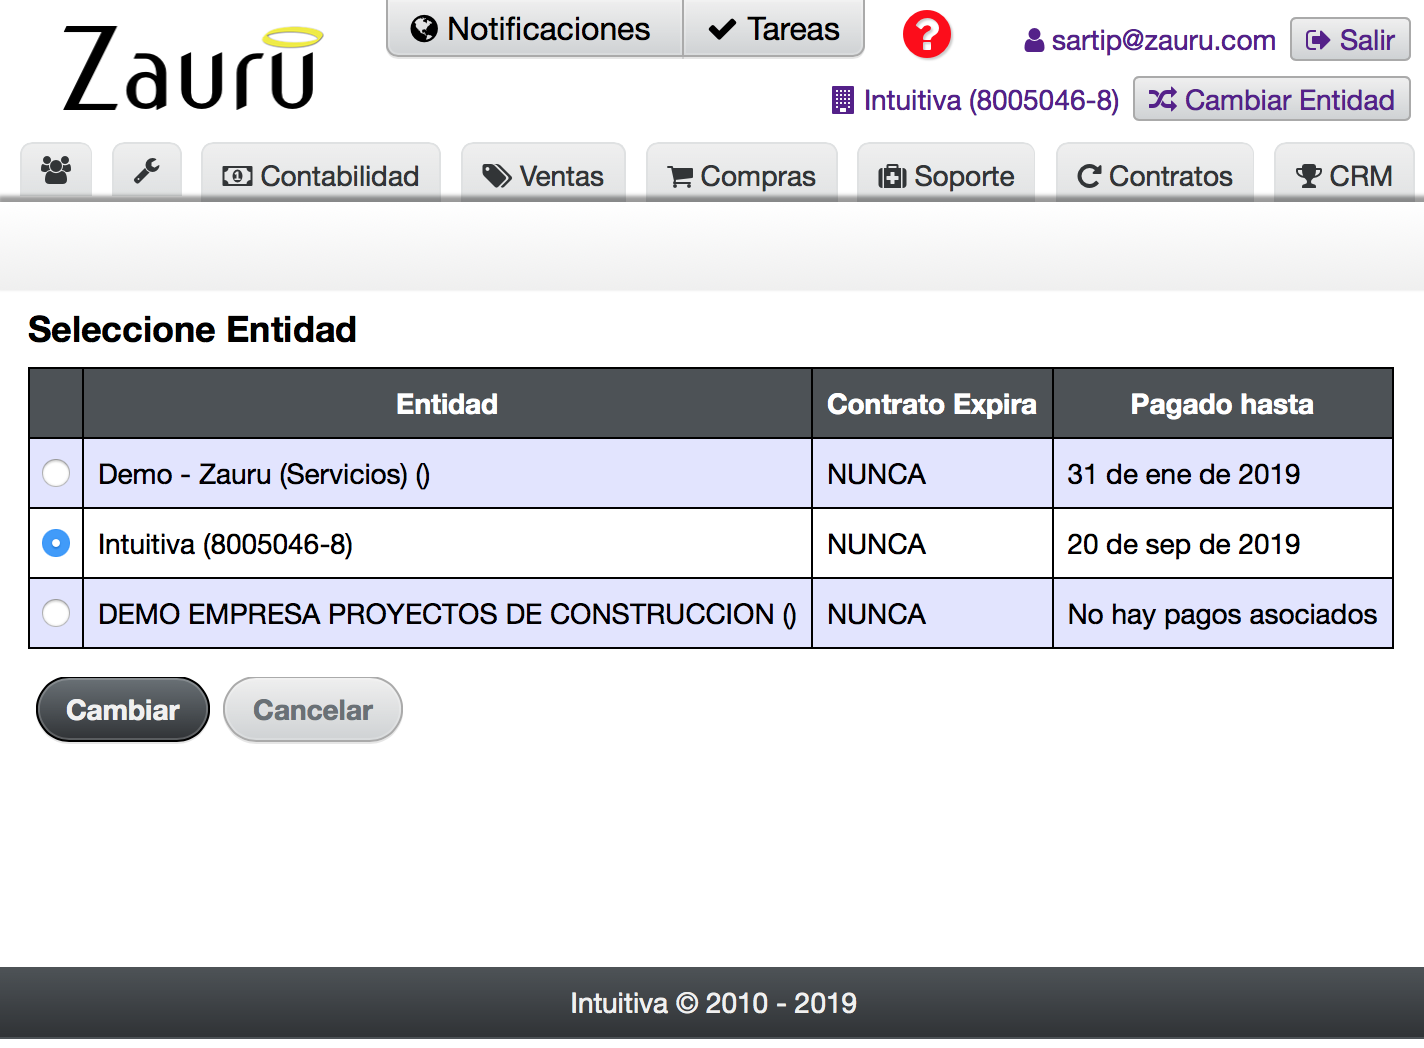This screenshot has height=1048, width=1424.
Task: Expand the Contabilidad menu
Action: tap(321, 175)
